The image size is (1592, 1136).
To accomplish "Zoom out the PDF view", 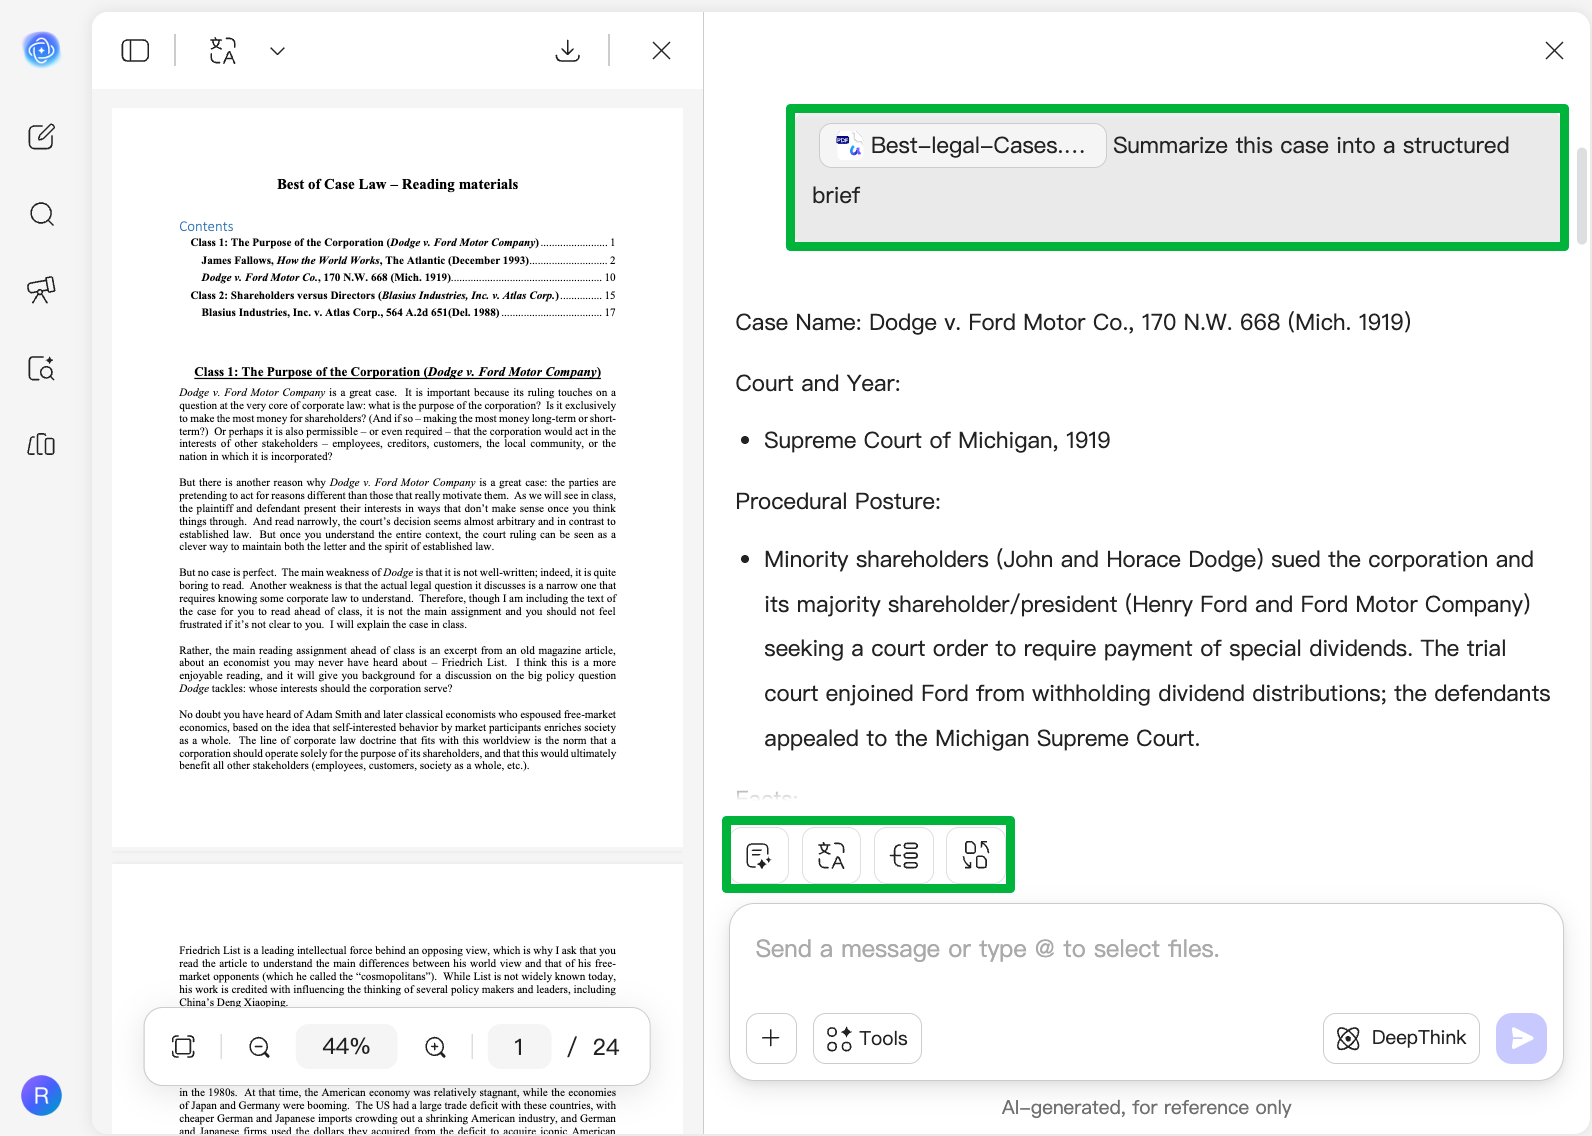I will [x=259, y=1047].
